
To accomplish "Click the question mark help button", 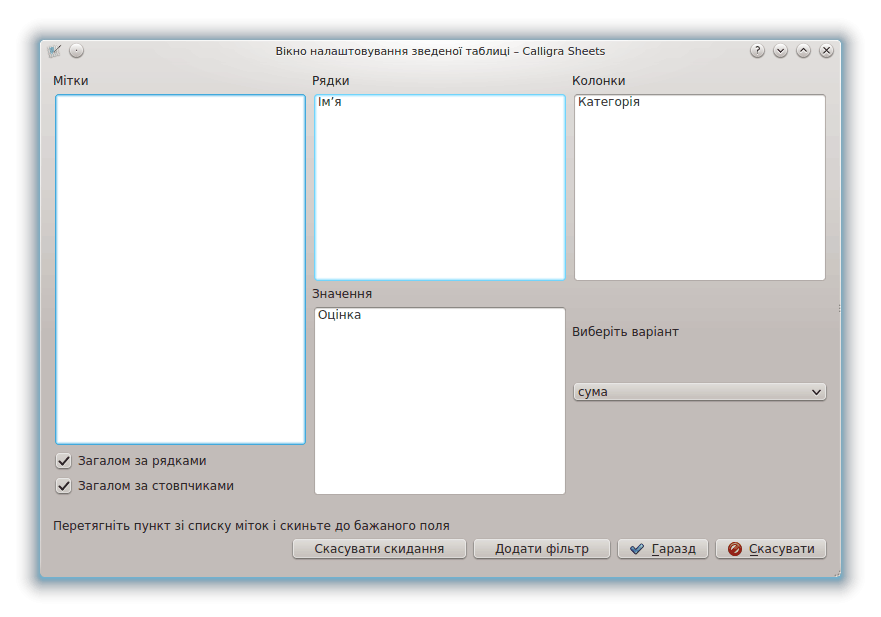I will [757, 51].
